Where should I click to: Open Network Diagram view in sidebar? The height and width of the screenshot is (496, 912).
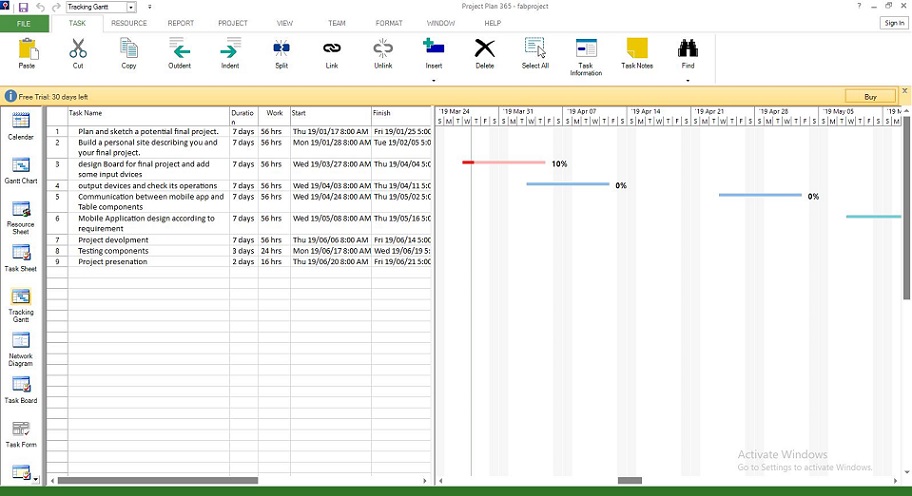[x=21, y=349]
